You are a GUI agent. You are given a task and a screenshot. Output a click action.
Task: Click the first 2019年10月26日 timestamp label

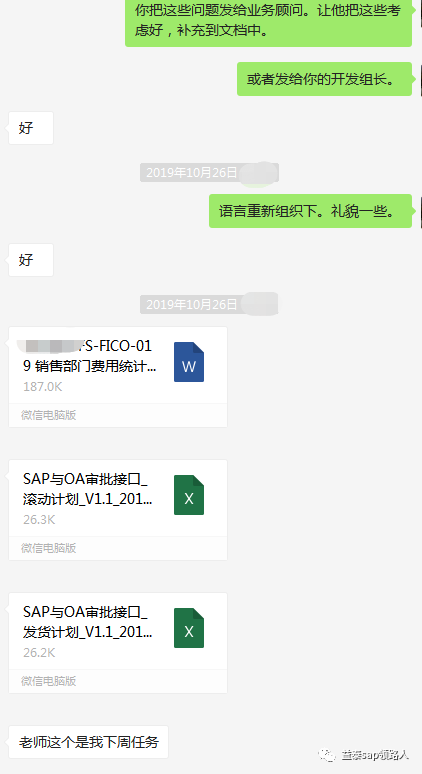point(192,173)
